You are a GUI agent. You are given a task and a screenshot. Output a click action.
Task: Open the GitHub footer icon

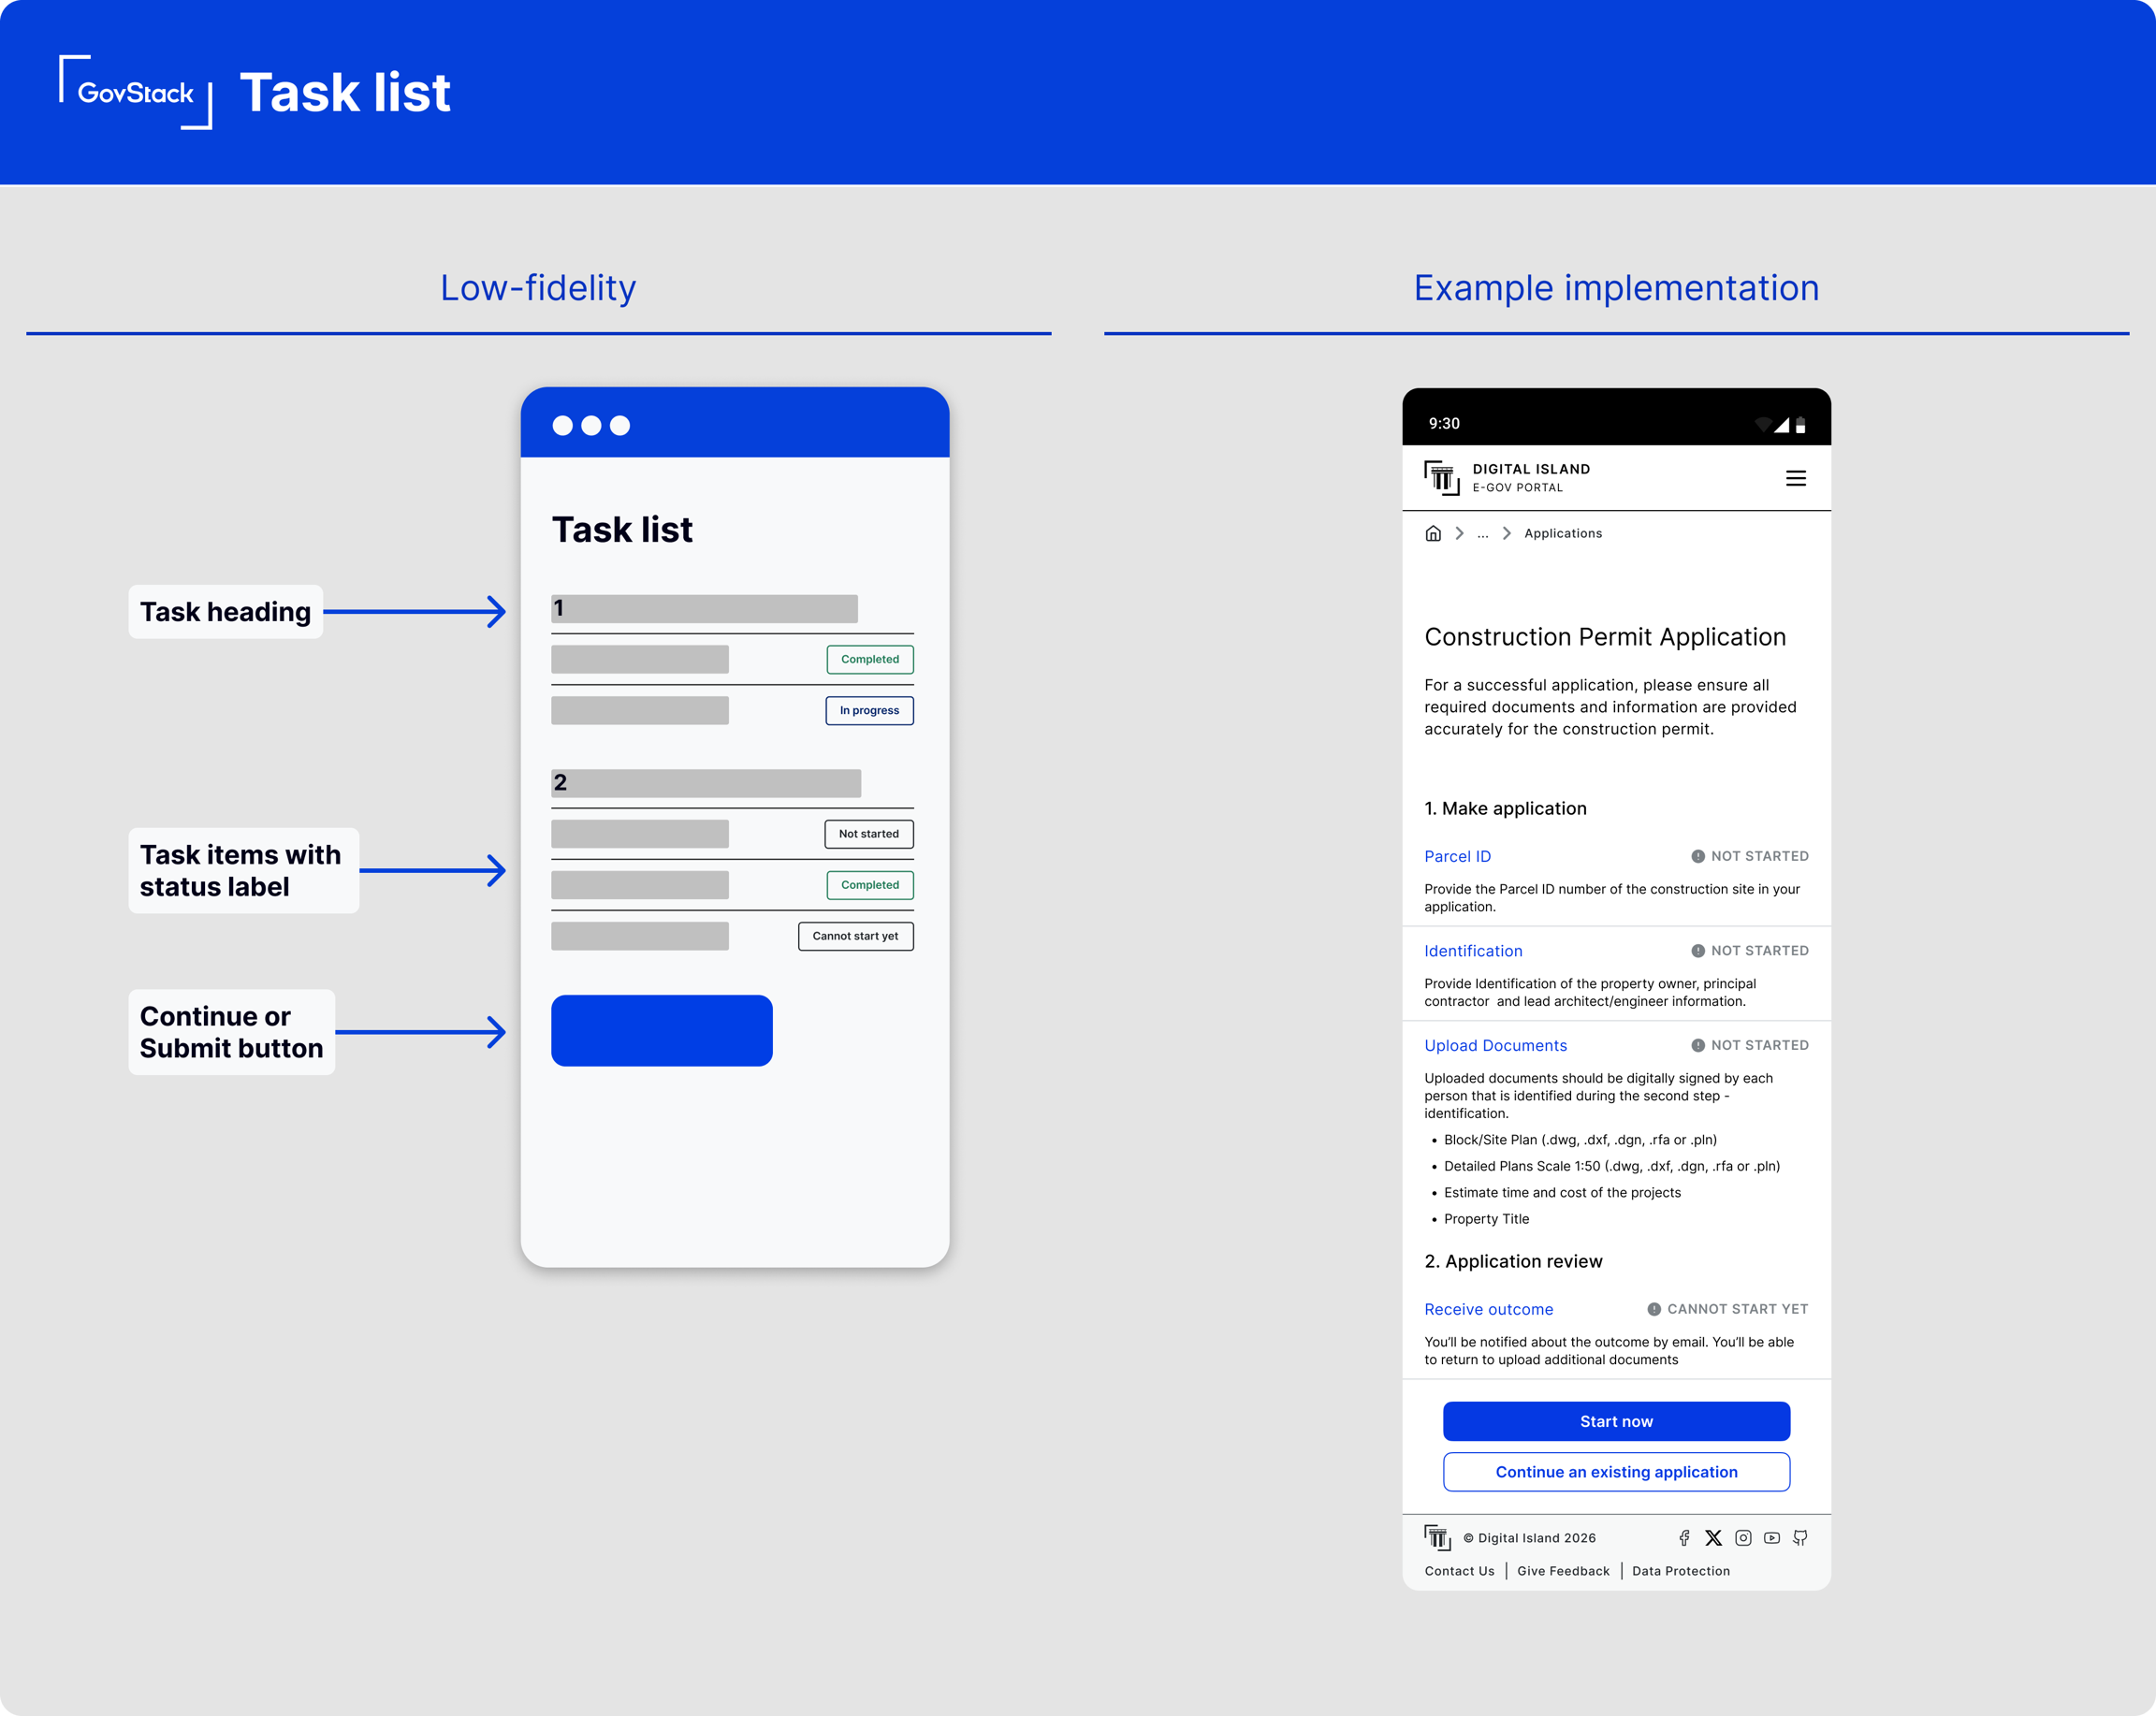(x=1800, y=1538)
